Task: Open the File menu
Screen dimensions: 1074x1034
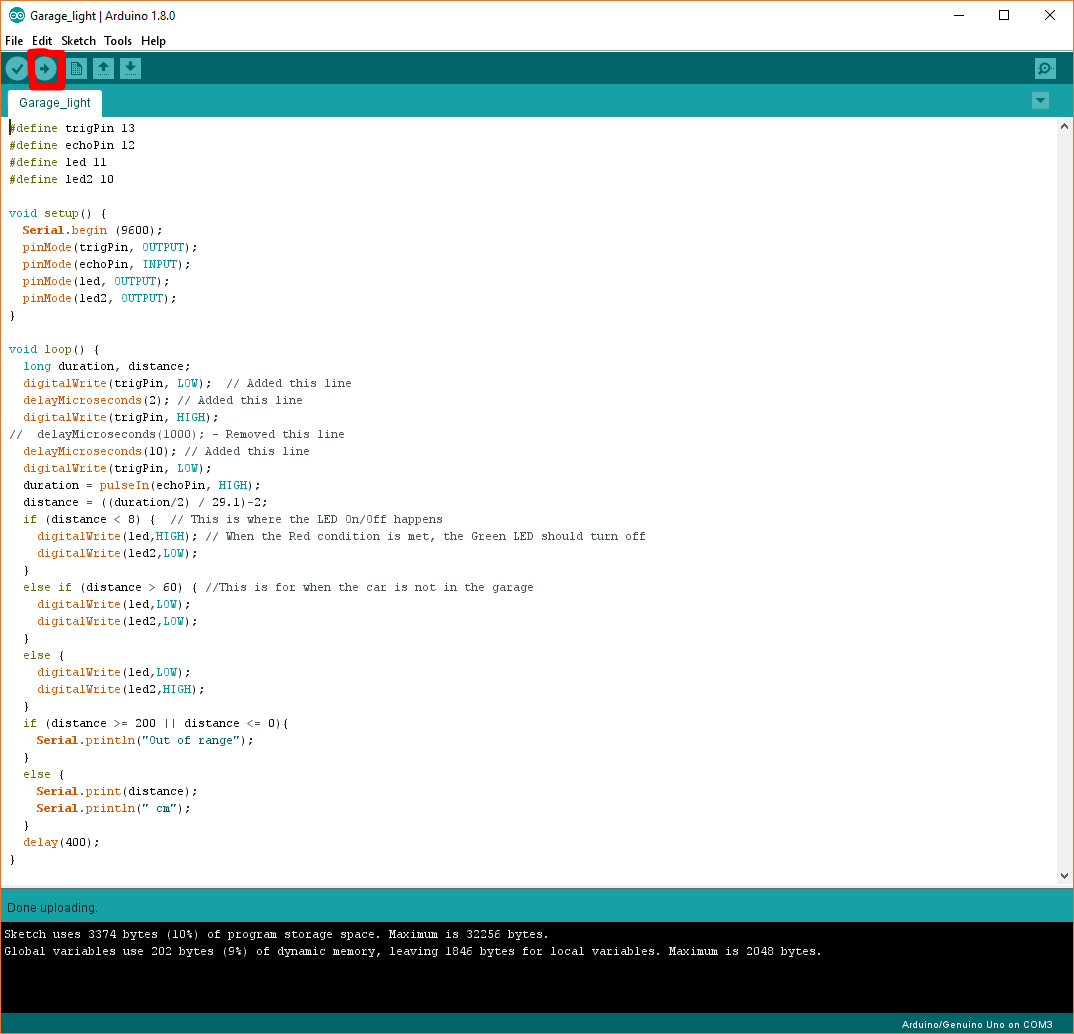Action: 14,41
